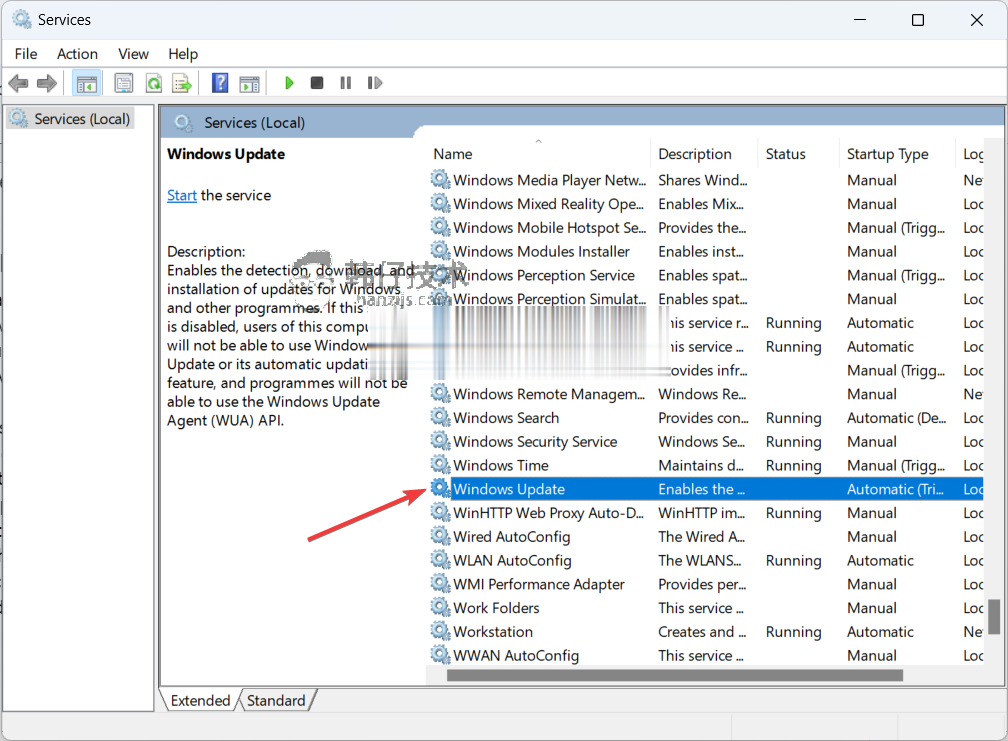Image resolution: width=1008 pixels, height=741 pixels.
Task: Click the gear icon beside WMI Performance Adapter
Action: [440, 584]
